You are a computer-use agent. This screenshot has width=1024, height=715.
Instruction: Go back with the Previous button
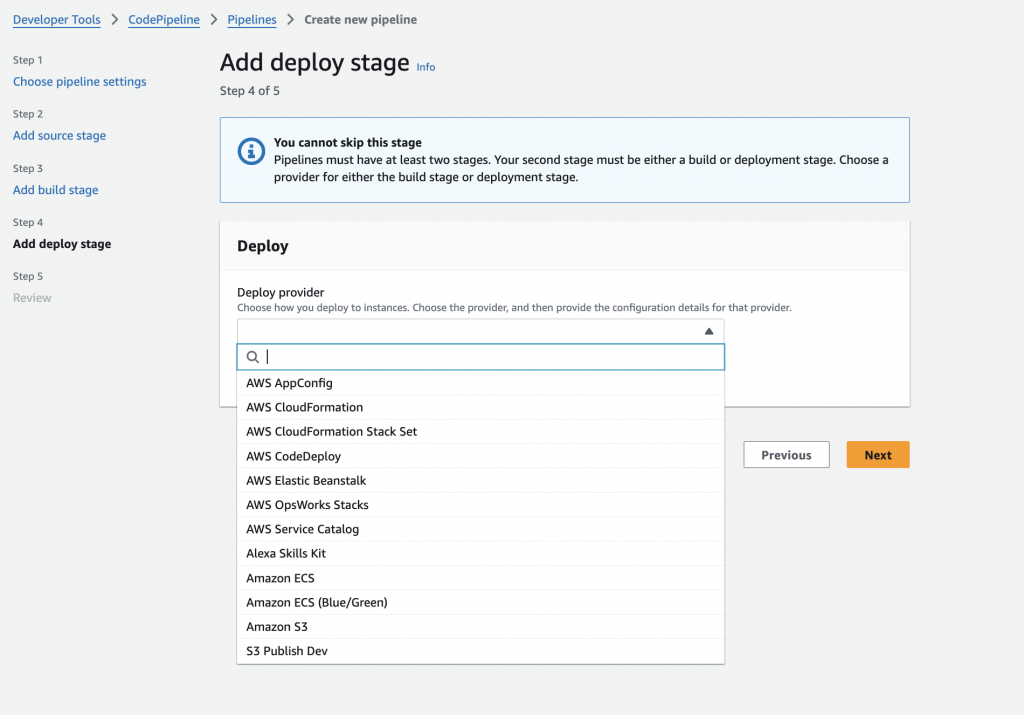click(x=786, y=455)
